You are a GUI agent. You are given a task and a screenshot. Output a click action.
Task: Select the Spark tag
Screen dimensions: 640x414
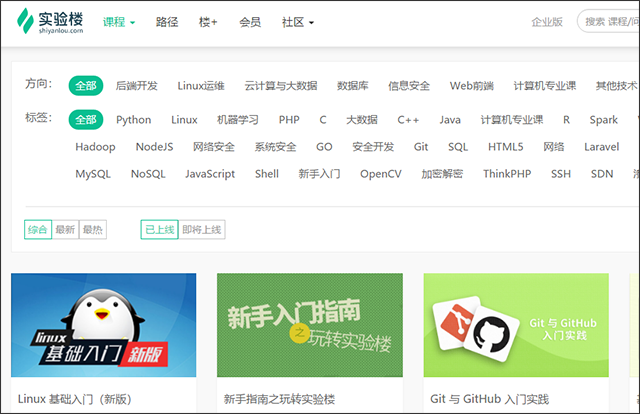point(603,120)
